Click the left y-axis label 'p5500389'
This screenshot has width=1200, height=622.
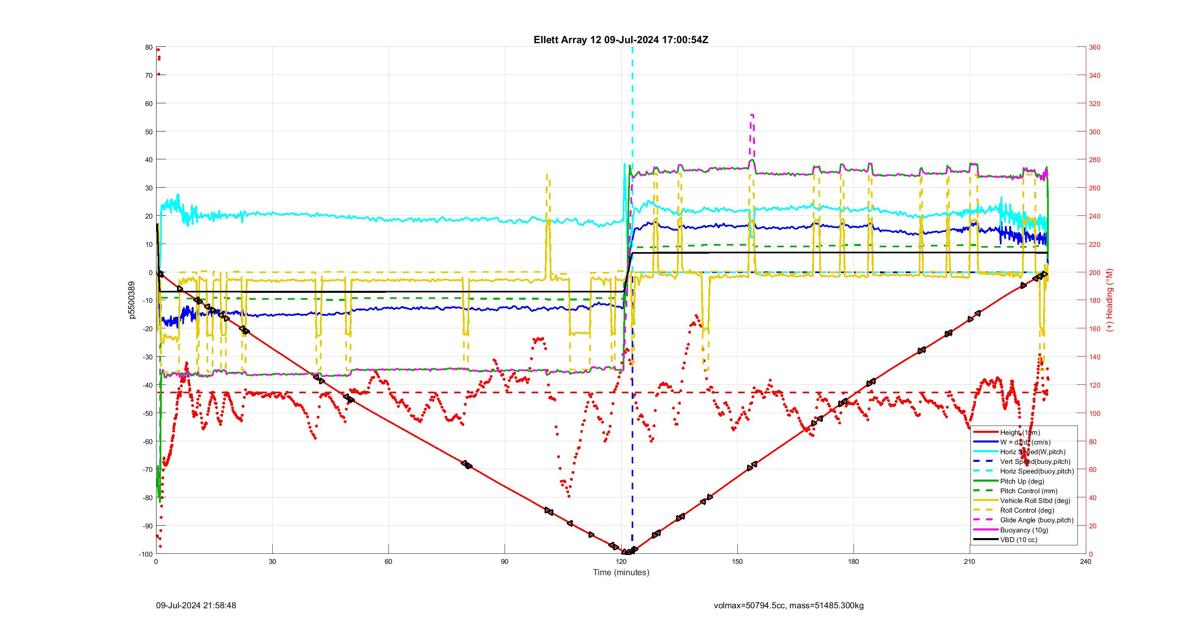point(131,300)
